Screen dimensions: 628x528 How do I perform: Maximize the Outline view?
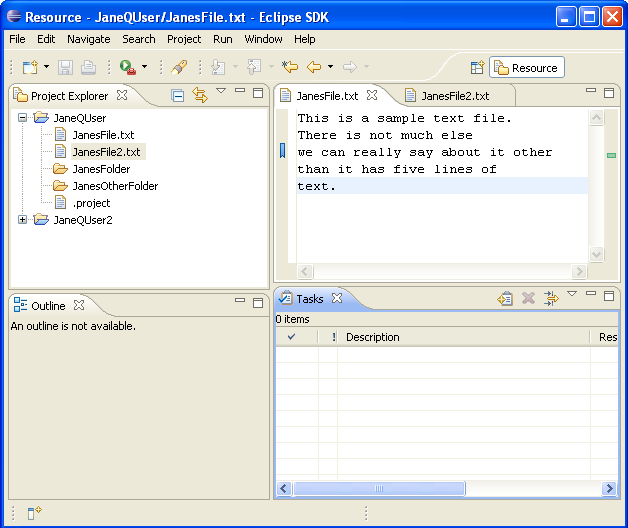258,303
